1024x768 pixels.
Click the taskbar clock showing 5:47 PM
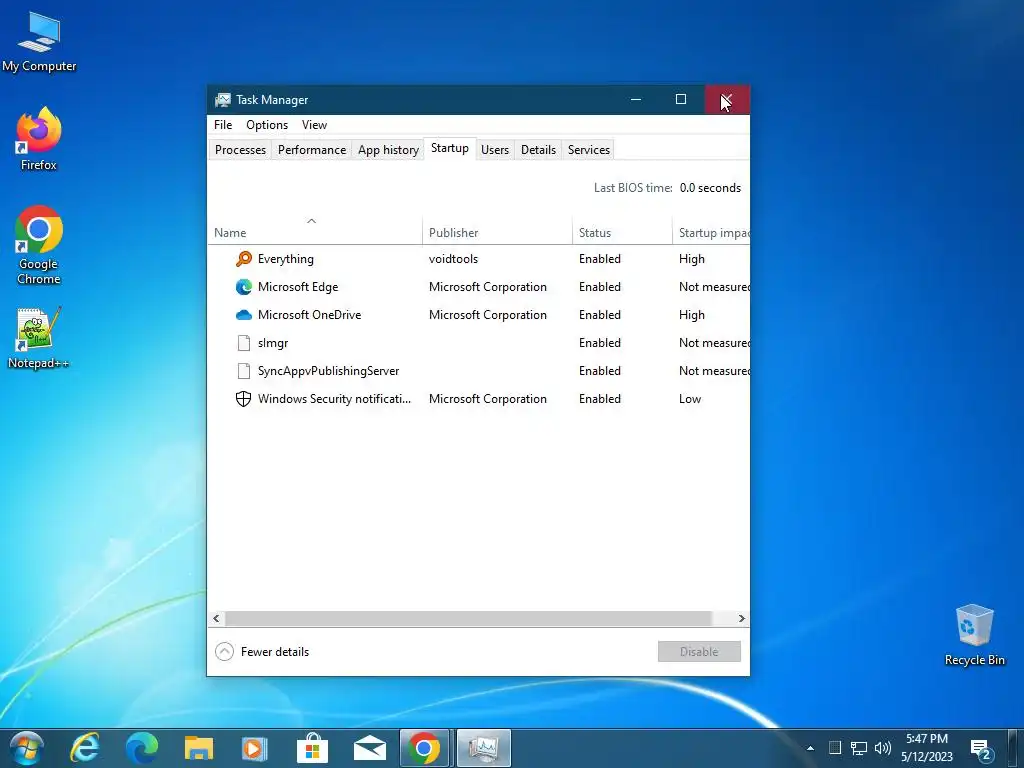pos(927,748)
